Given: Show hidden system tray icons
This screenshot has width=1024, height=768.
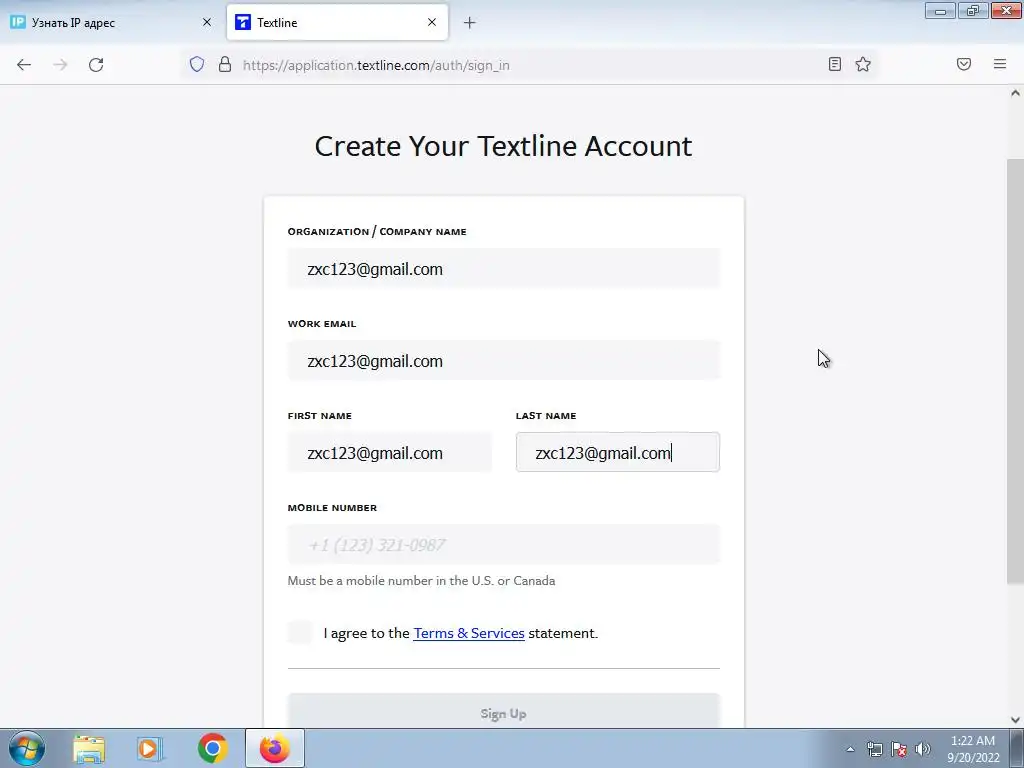Looking at the screenshot, I should tap(850, 749).
